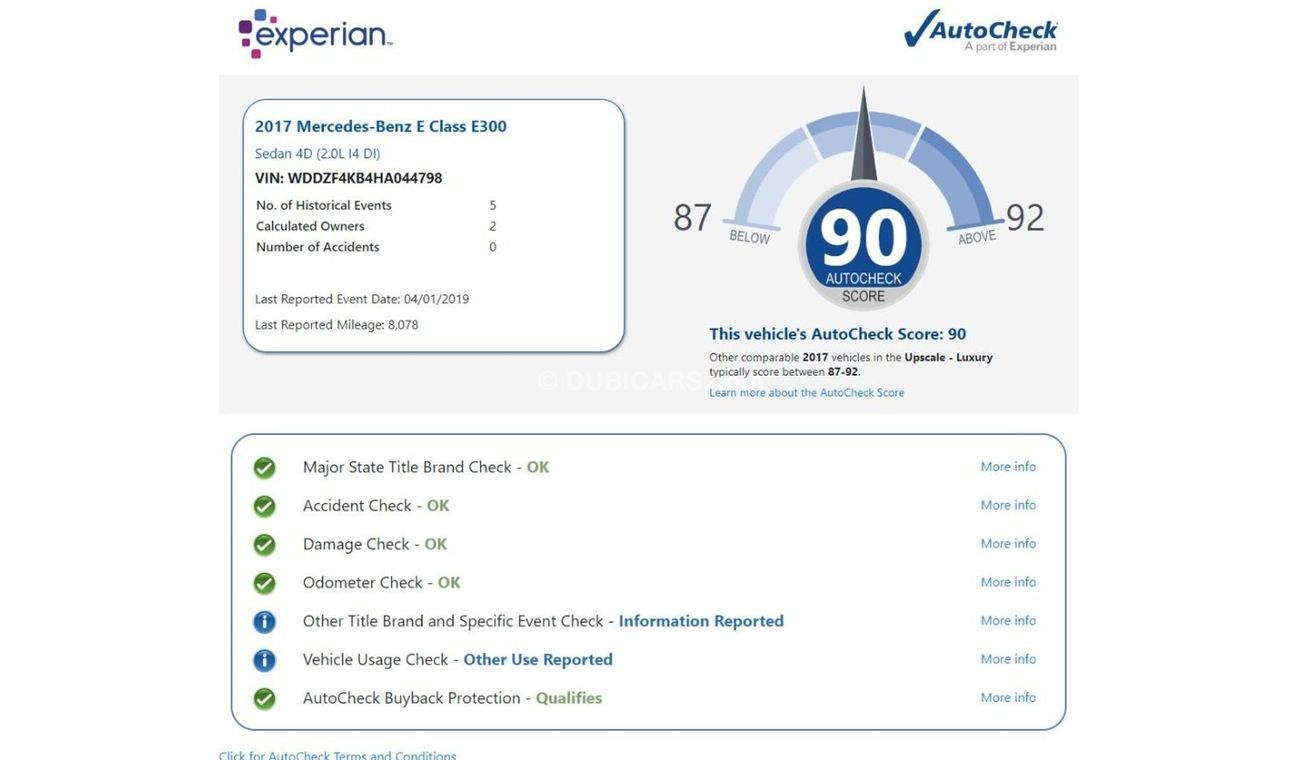Click the blue info icon for Vehicle Usage Check
This screenshot has height=760, width=1300.
click(x=264, y=660)
